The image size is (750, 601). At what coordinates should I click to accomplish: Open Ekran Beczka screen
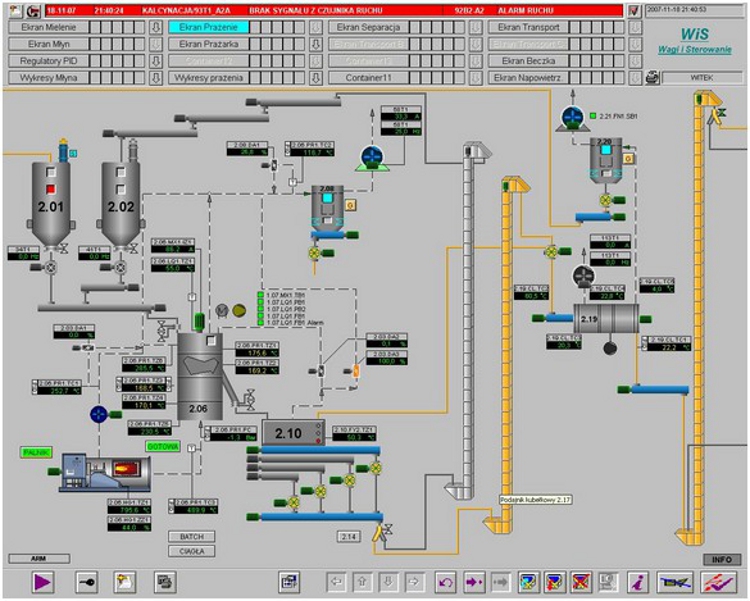[x=529, y=61]
